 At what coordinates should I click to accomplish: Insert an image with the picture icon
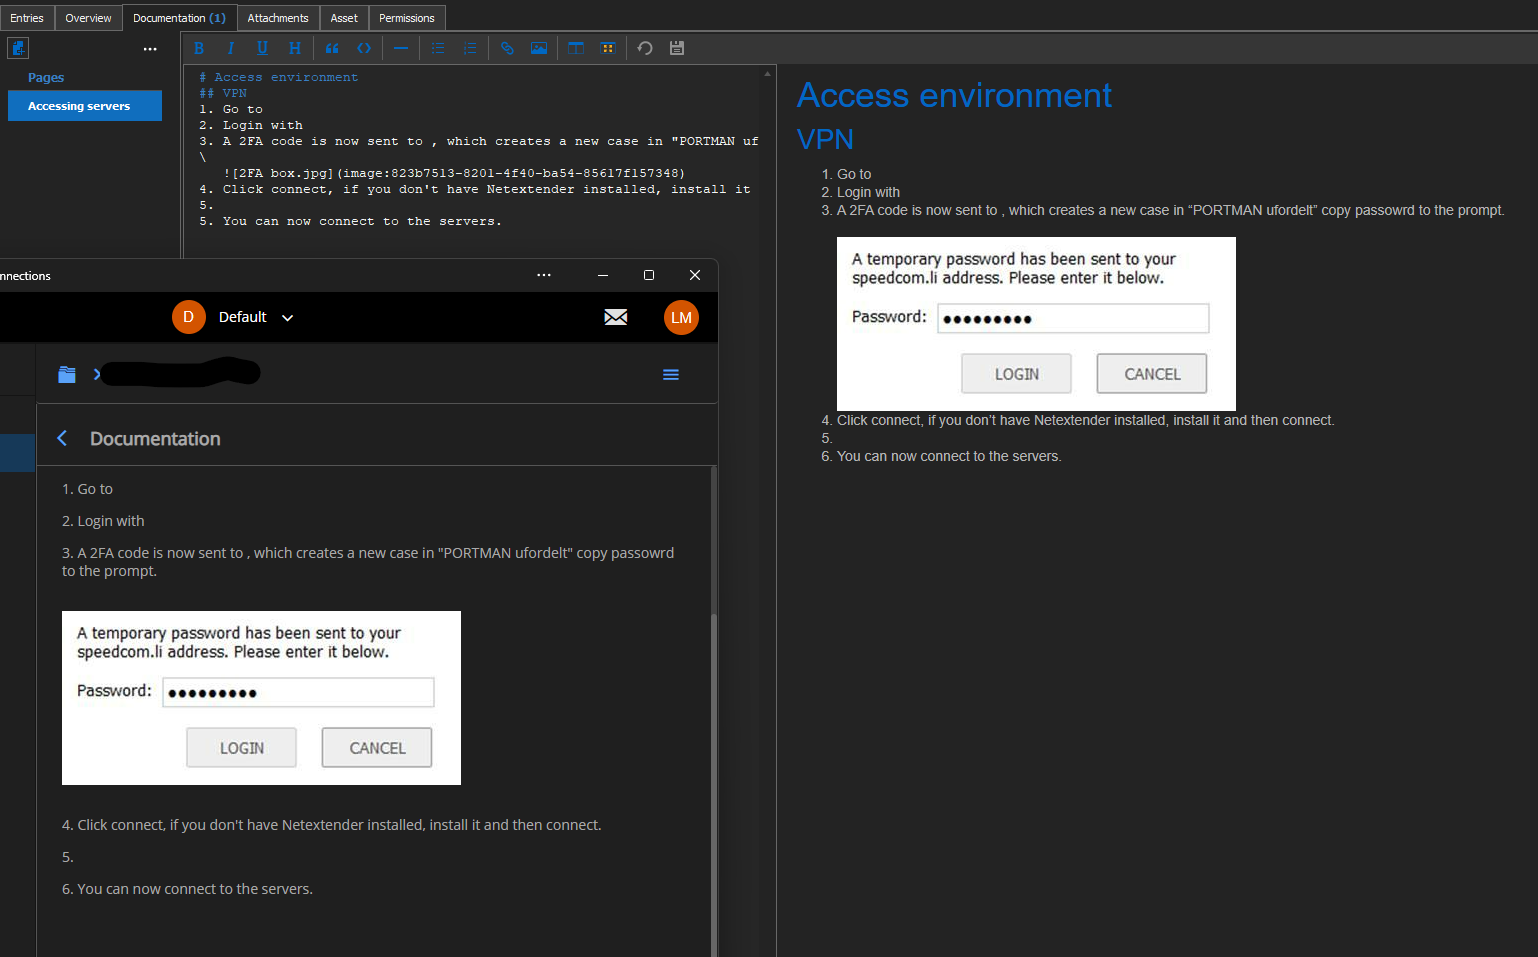[x=539, y=48]
